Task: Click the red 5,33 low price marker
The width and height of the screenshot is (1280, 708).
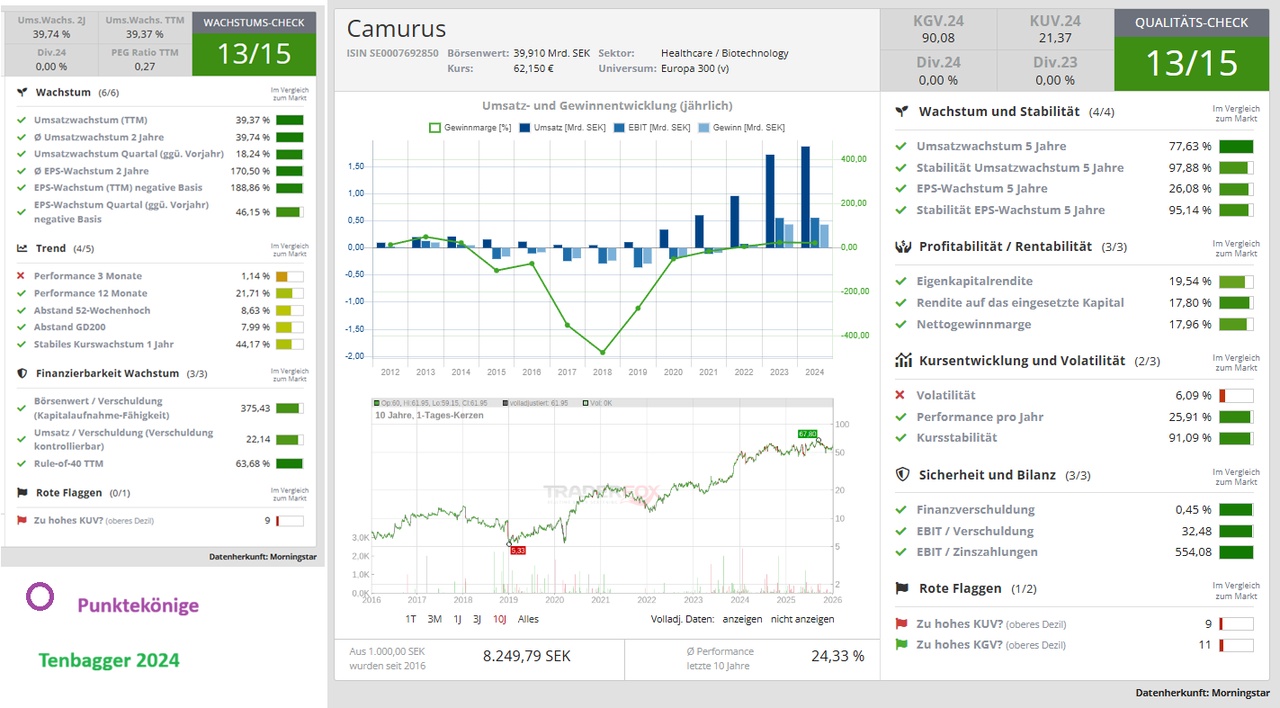Action: coord(518,550)
